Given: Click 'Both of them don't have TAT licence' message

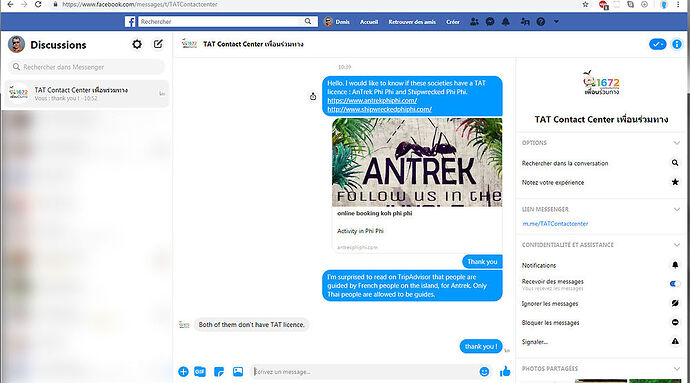Looking at the screenshot, I should coord(251,324).
